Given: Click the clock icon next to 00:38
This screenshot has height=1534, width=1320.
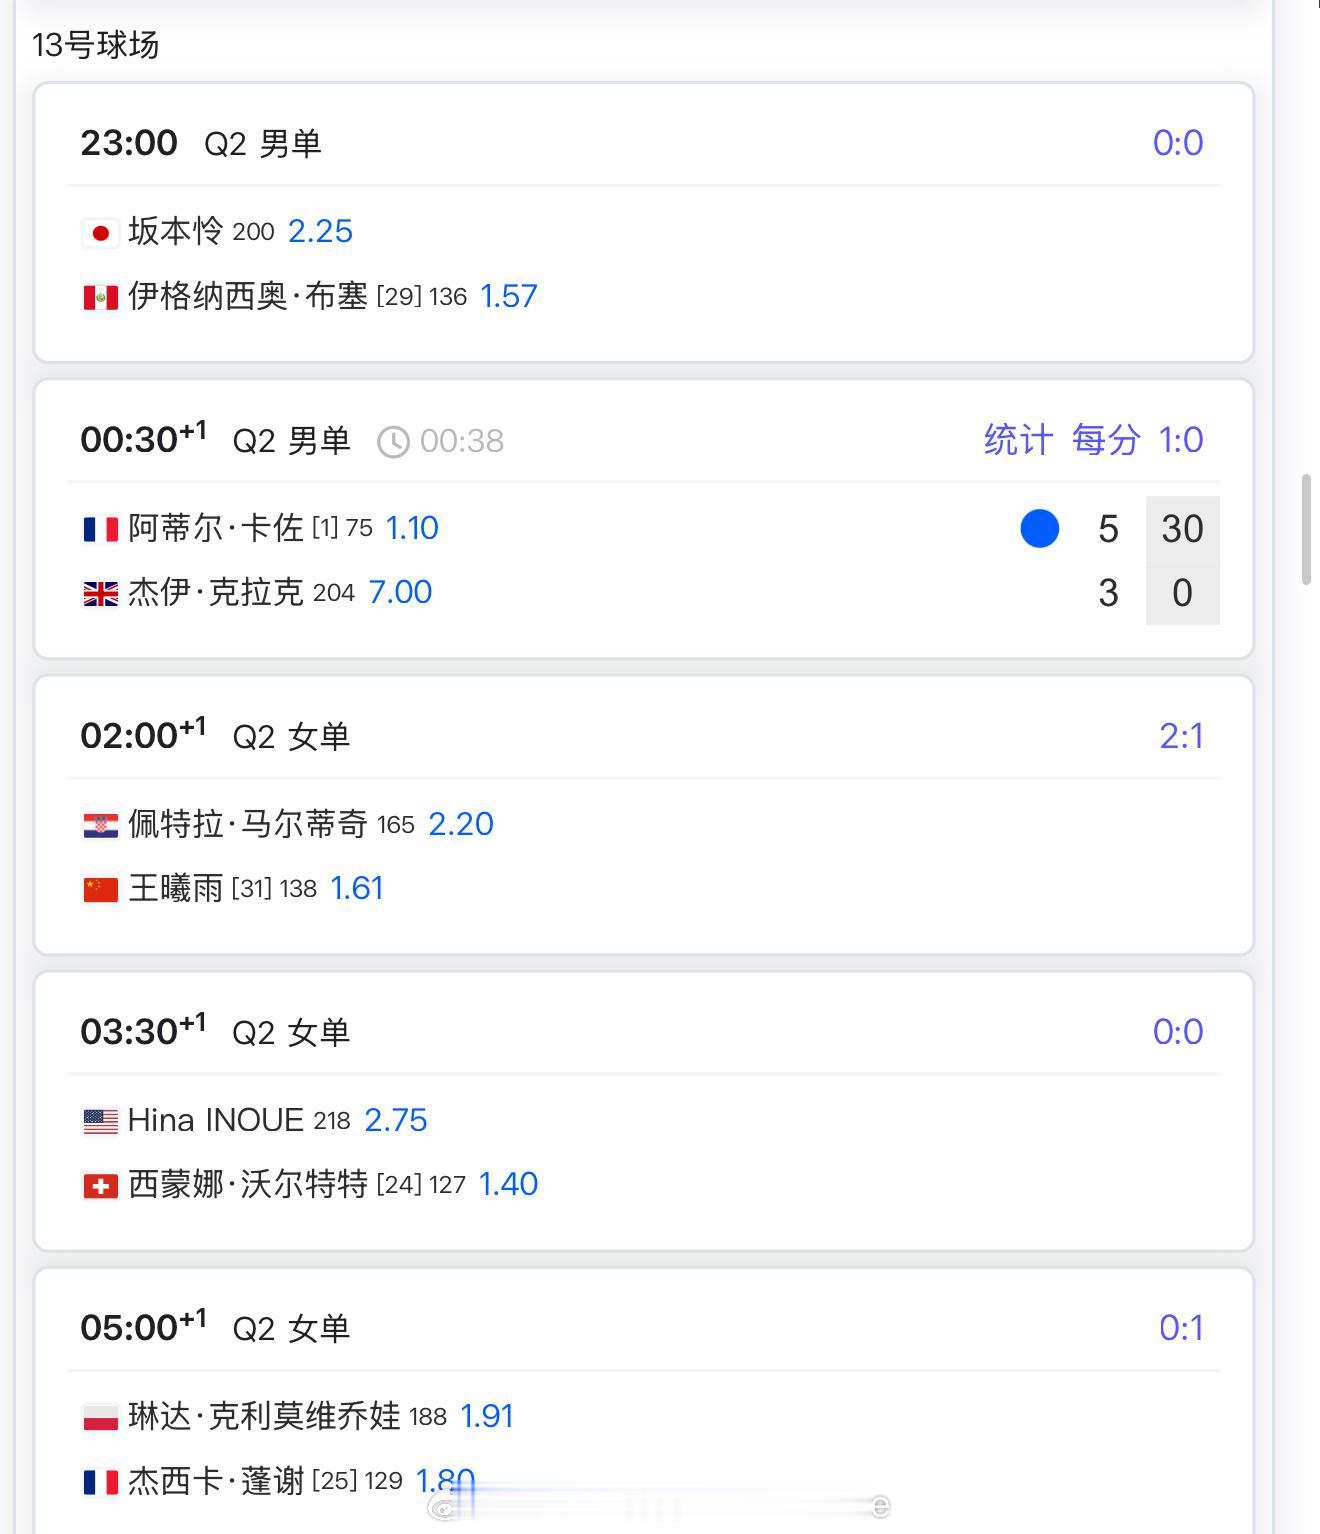Looking at the screenshot, I should pos(393,441).
